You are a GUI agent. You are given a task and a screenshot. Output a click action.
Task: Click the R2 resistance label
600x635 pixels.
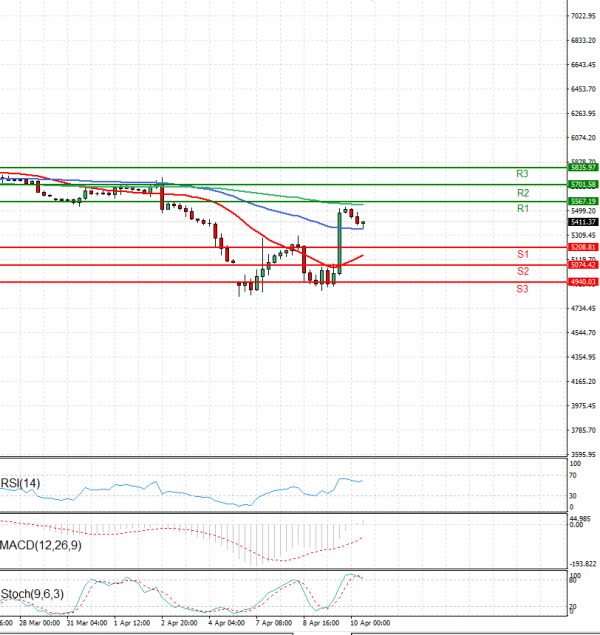(523, 193)
